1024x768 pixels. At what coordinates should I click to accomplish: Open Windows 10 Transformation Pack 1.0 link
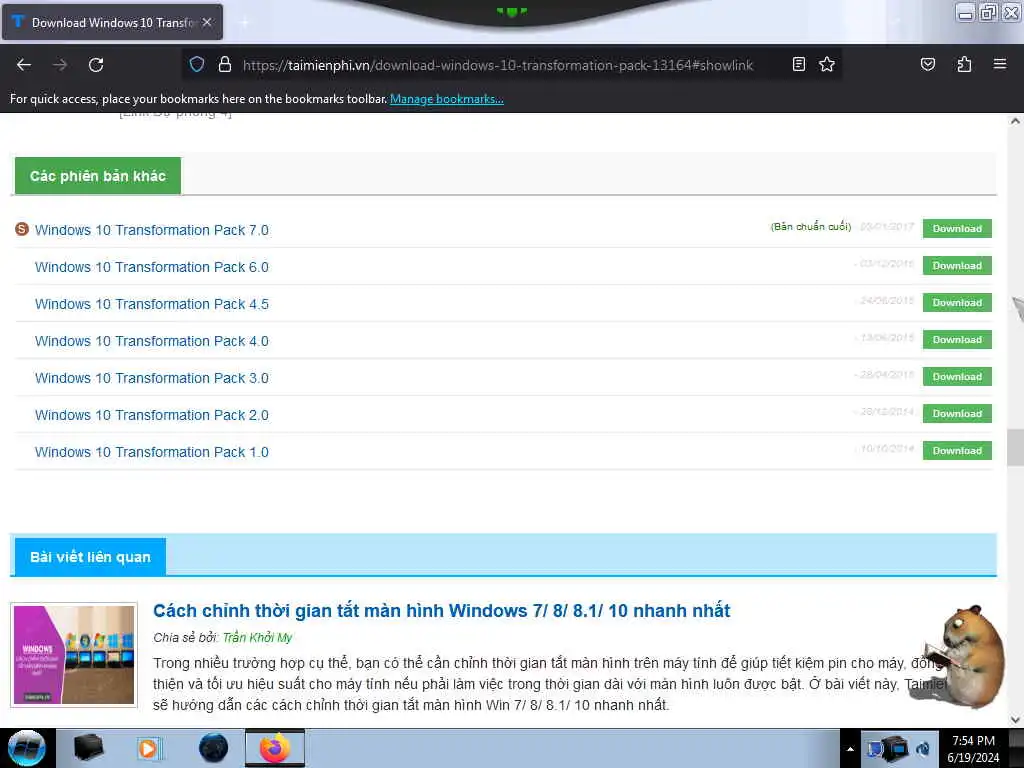point(152,452)
